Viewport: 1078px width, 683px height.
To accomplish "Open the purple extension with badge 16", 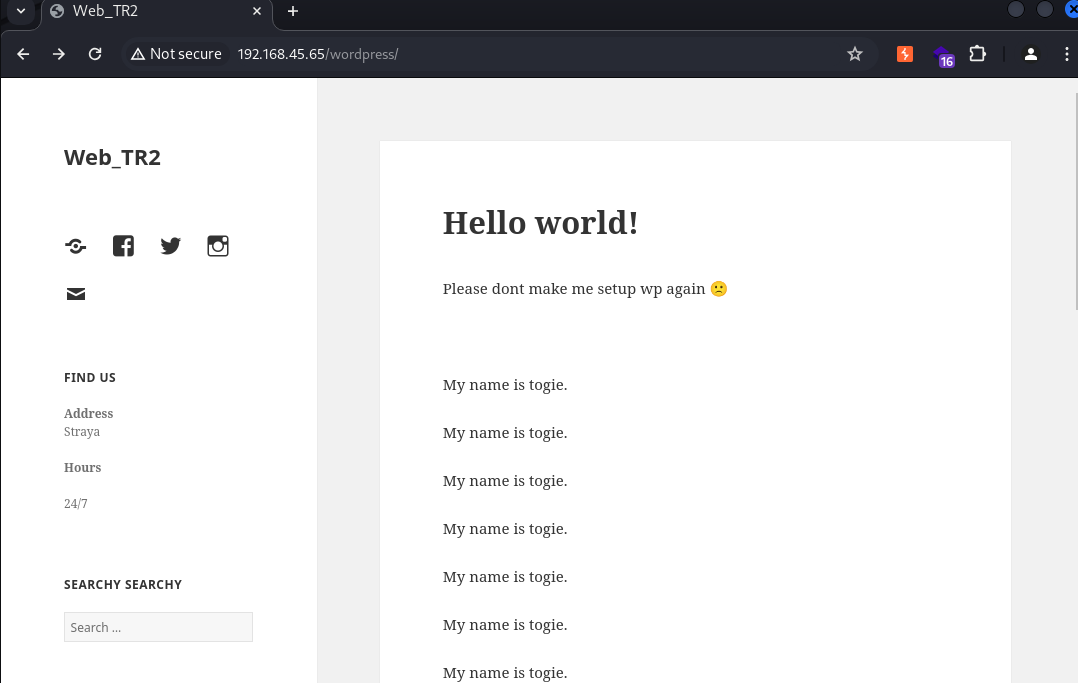I will [943, 56].
